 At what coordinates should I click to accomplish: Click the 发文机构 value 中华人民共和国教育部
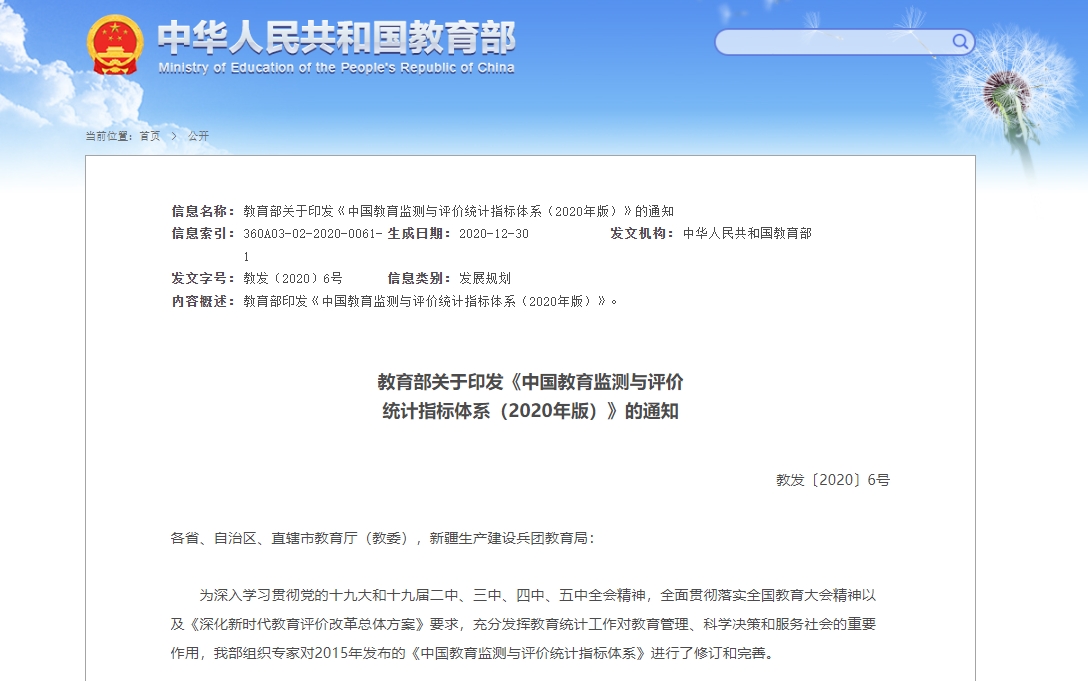click(x=747, y=233)
